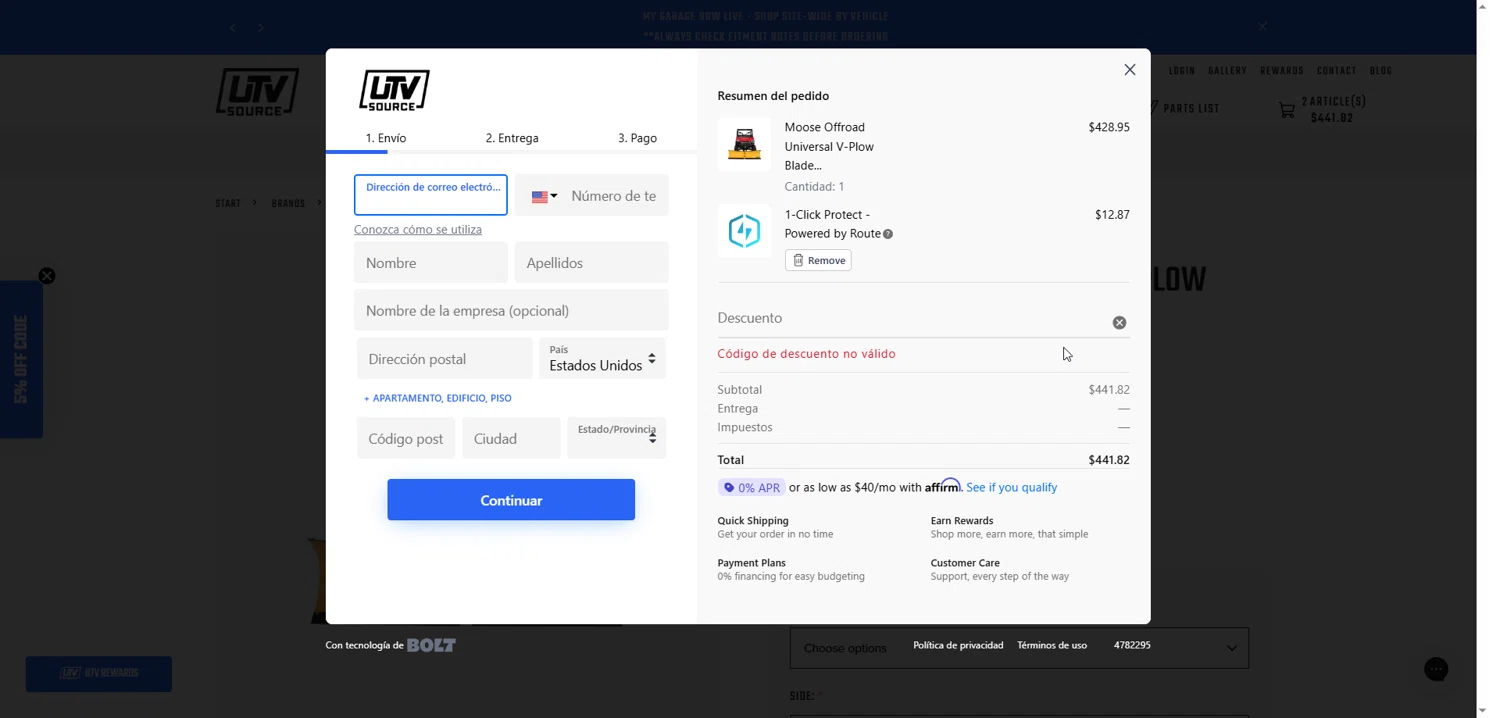The height and width of the screenshot is (718, 1500).
Task: Click the page scrollbar down arrow
Action: (x=1484, y=710)
